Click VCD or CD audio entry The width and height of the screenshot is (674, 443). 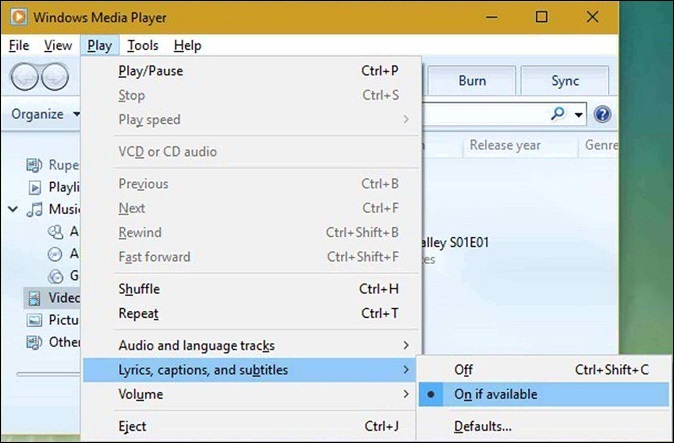(250, 152)
